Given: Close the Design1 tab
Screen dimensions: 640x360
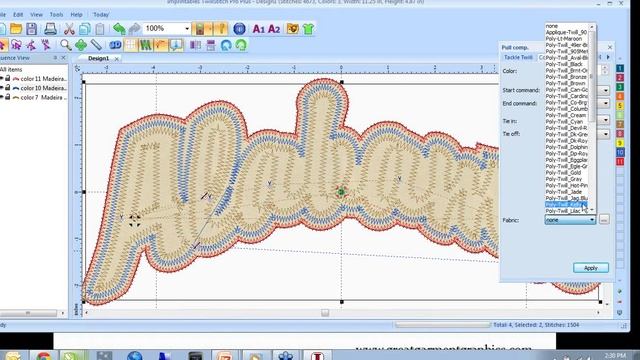Looking at the screenshot, I should [116, 59].
